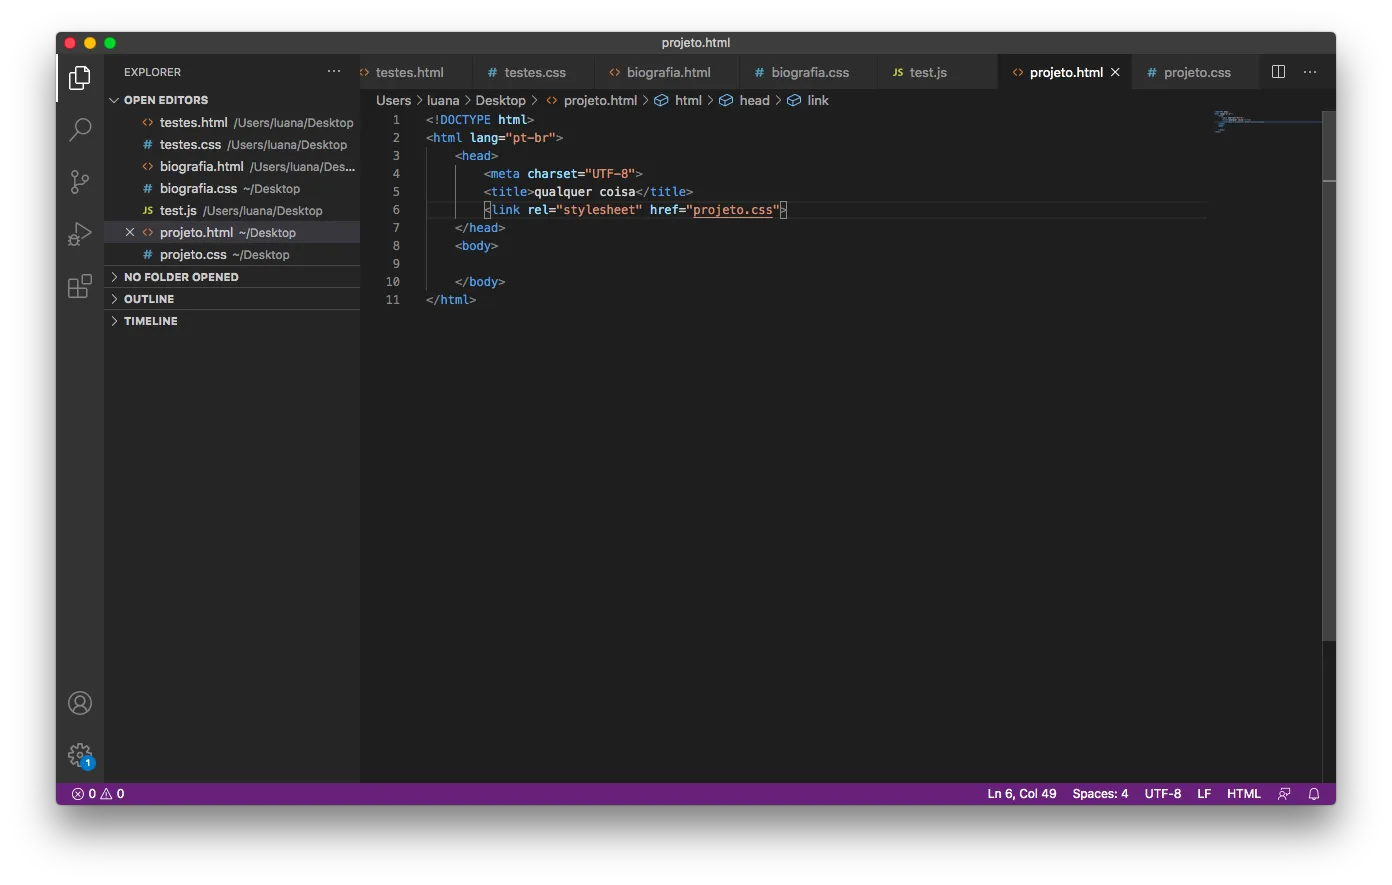Click the Split Editor Right icon

[x=1278, y=72]
